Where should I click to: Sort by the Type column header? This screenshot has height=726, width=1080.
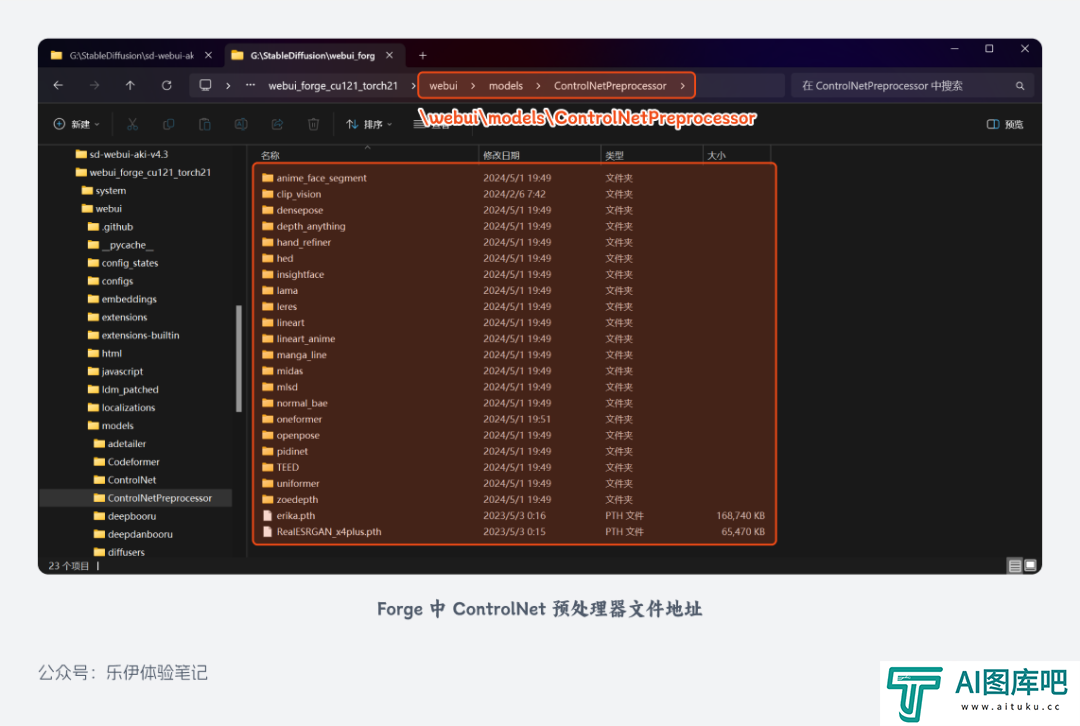coord(652,155)
